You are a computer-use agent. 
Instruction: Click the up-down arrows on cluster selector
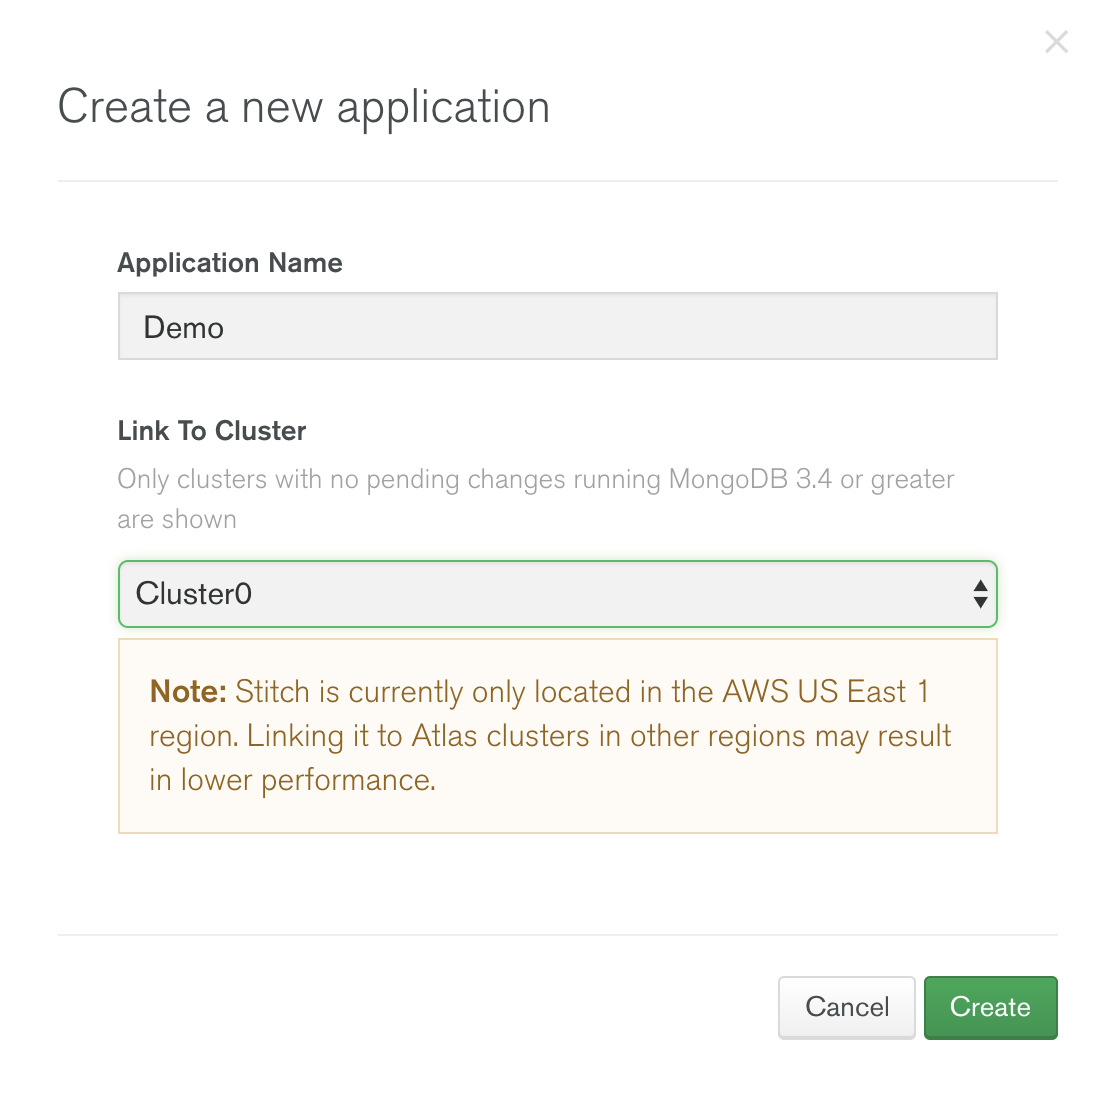(x=980, y=594)
